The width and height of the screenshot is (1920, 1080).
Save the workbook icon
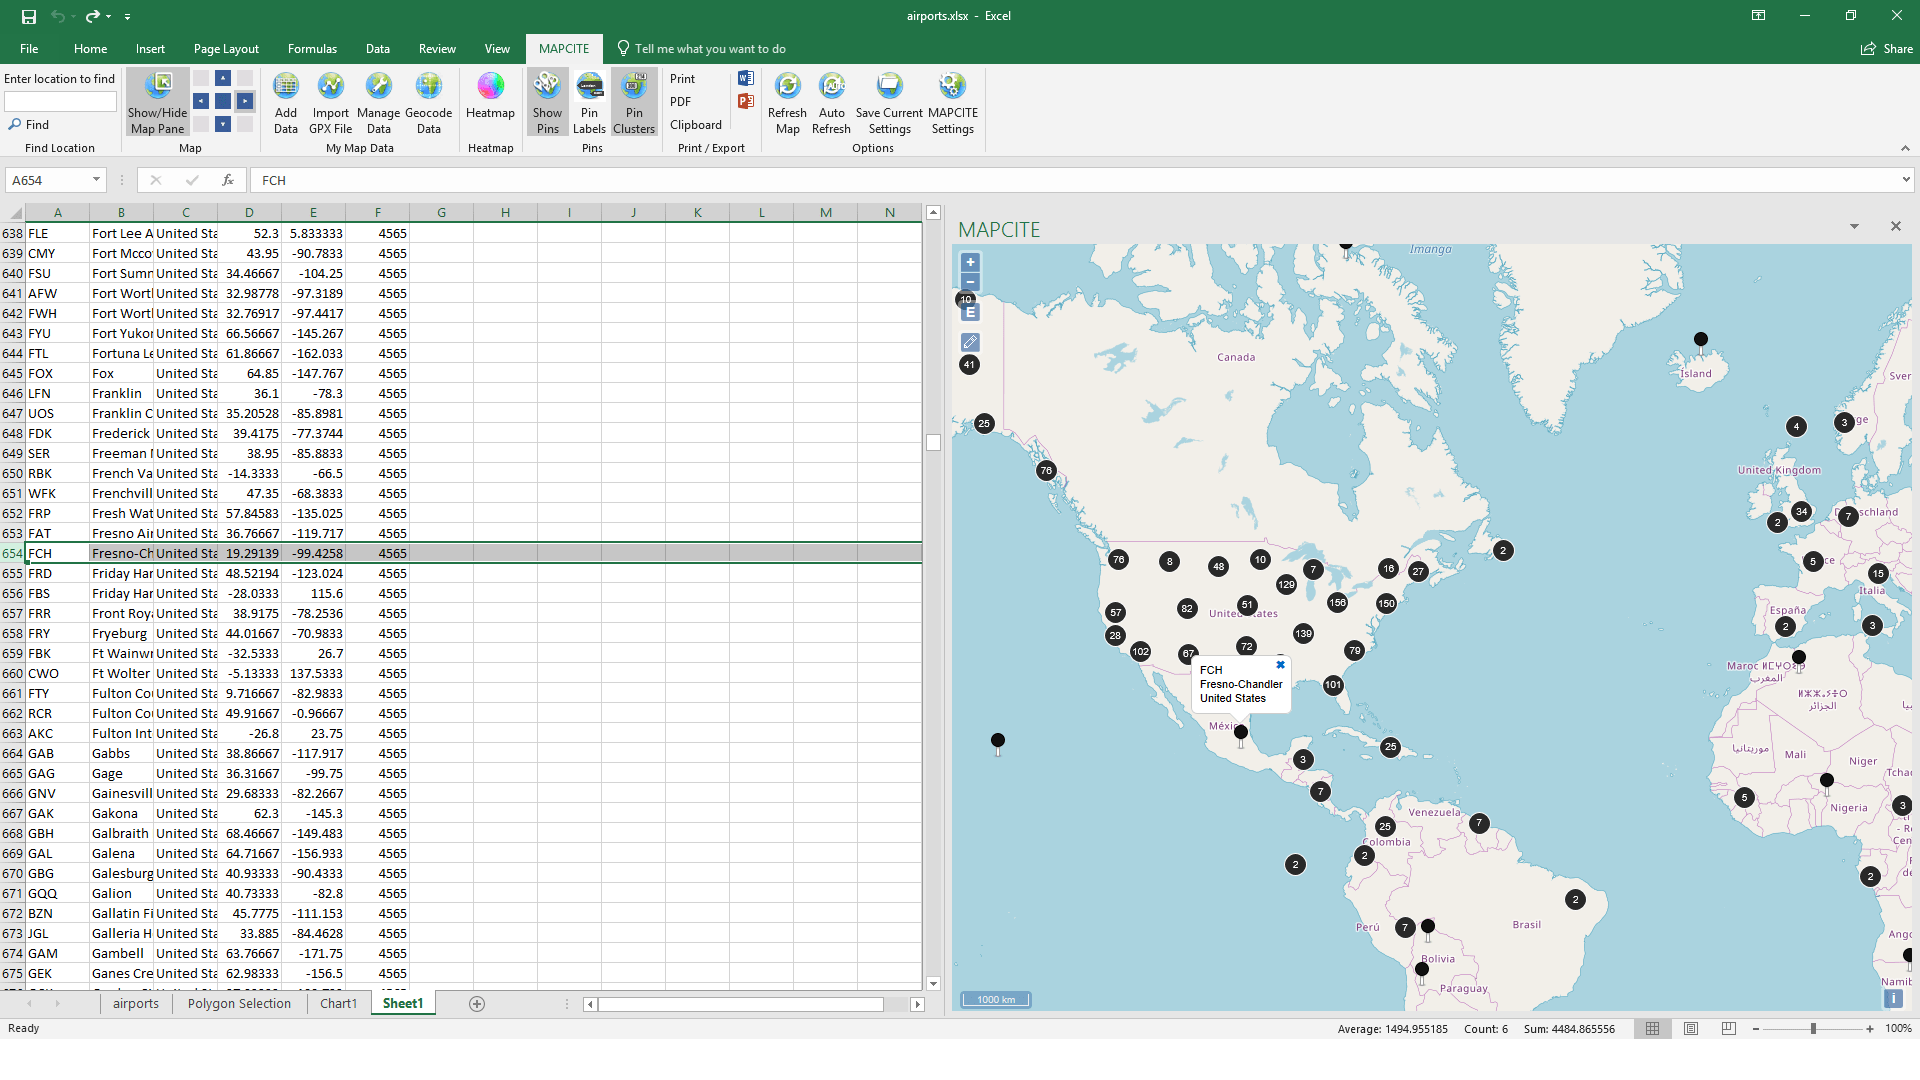(29, 17)
